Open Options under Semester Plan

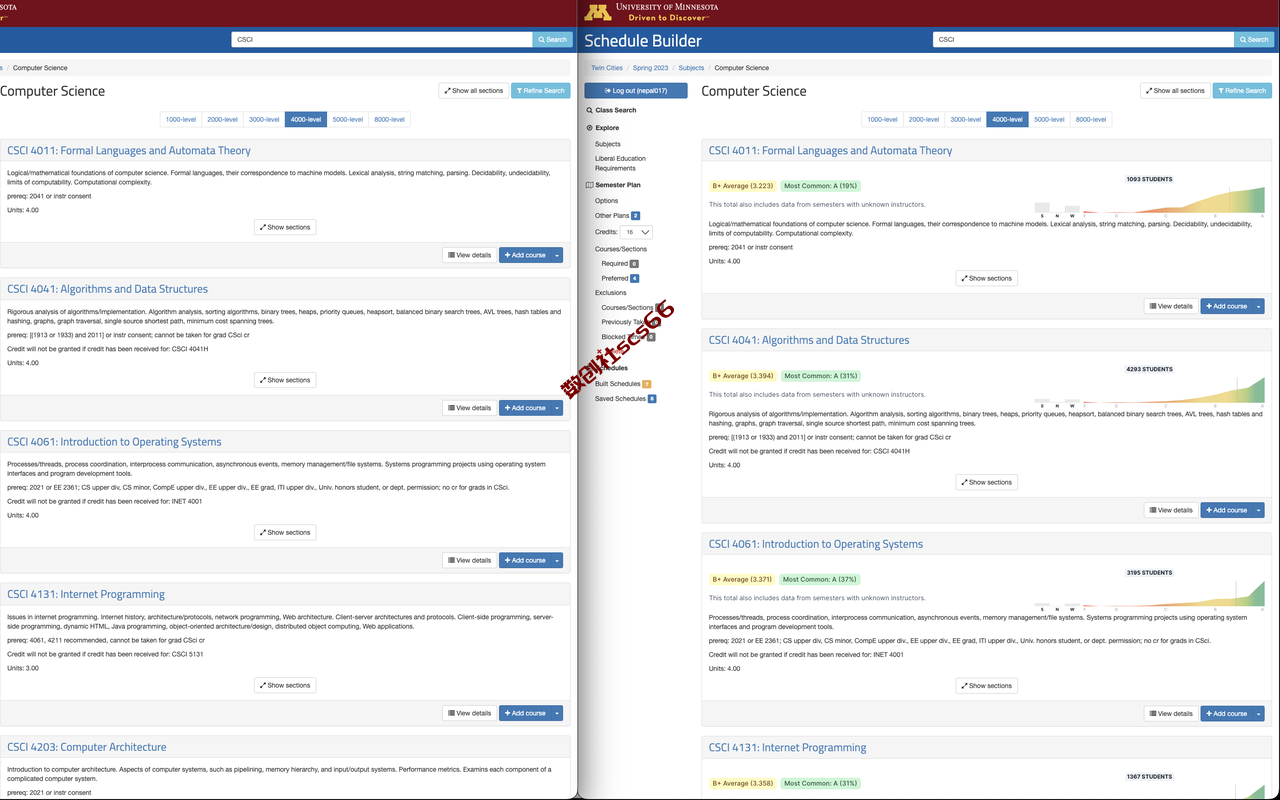(607, 201)
